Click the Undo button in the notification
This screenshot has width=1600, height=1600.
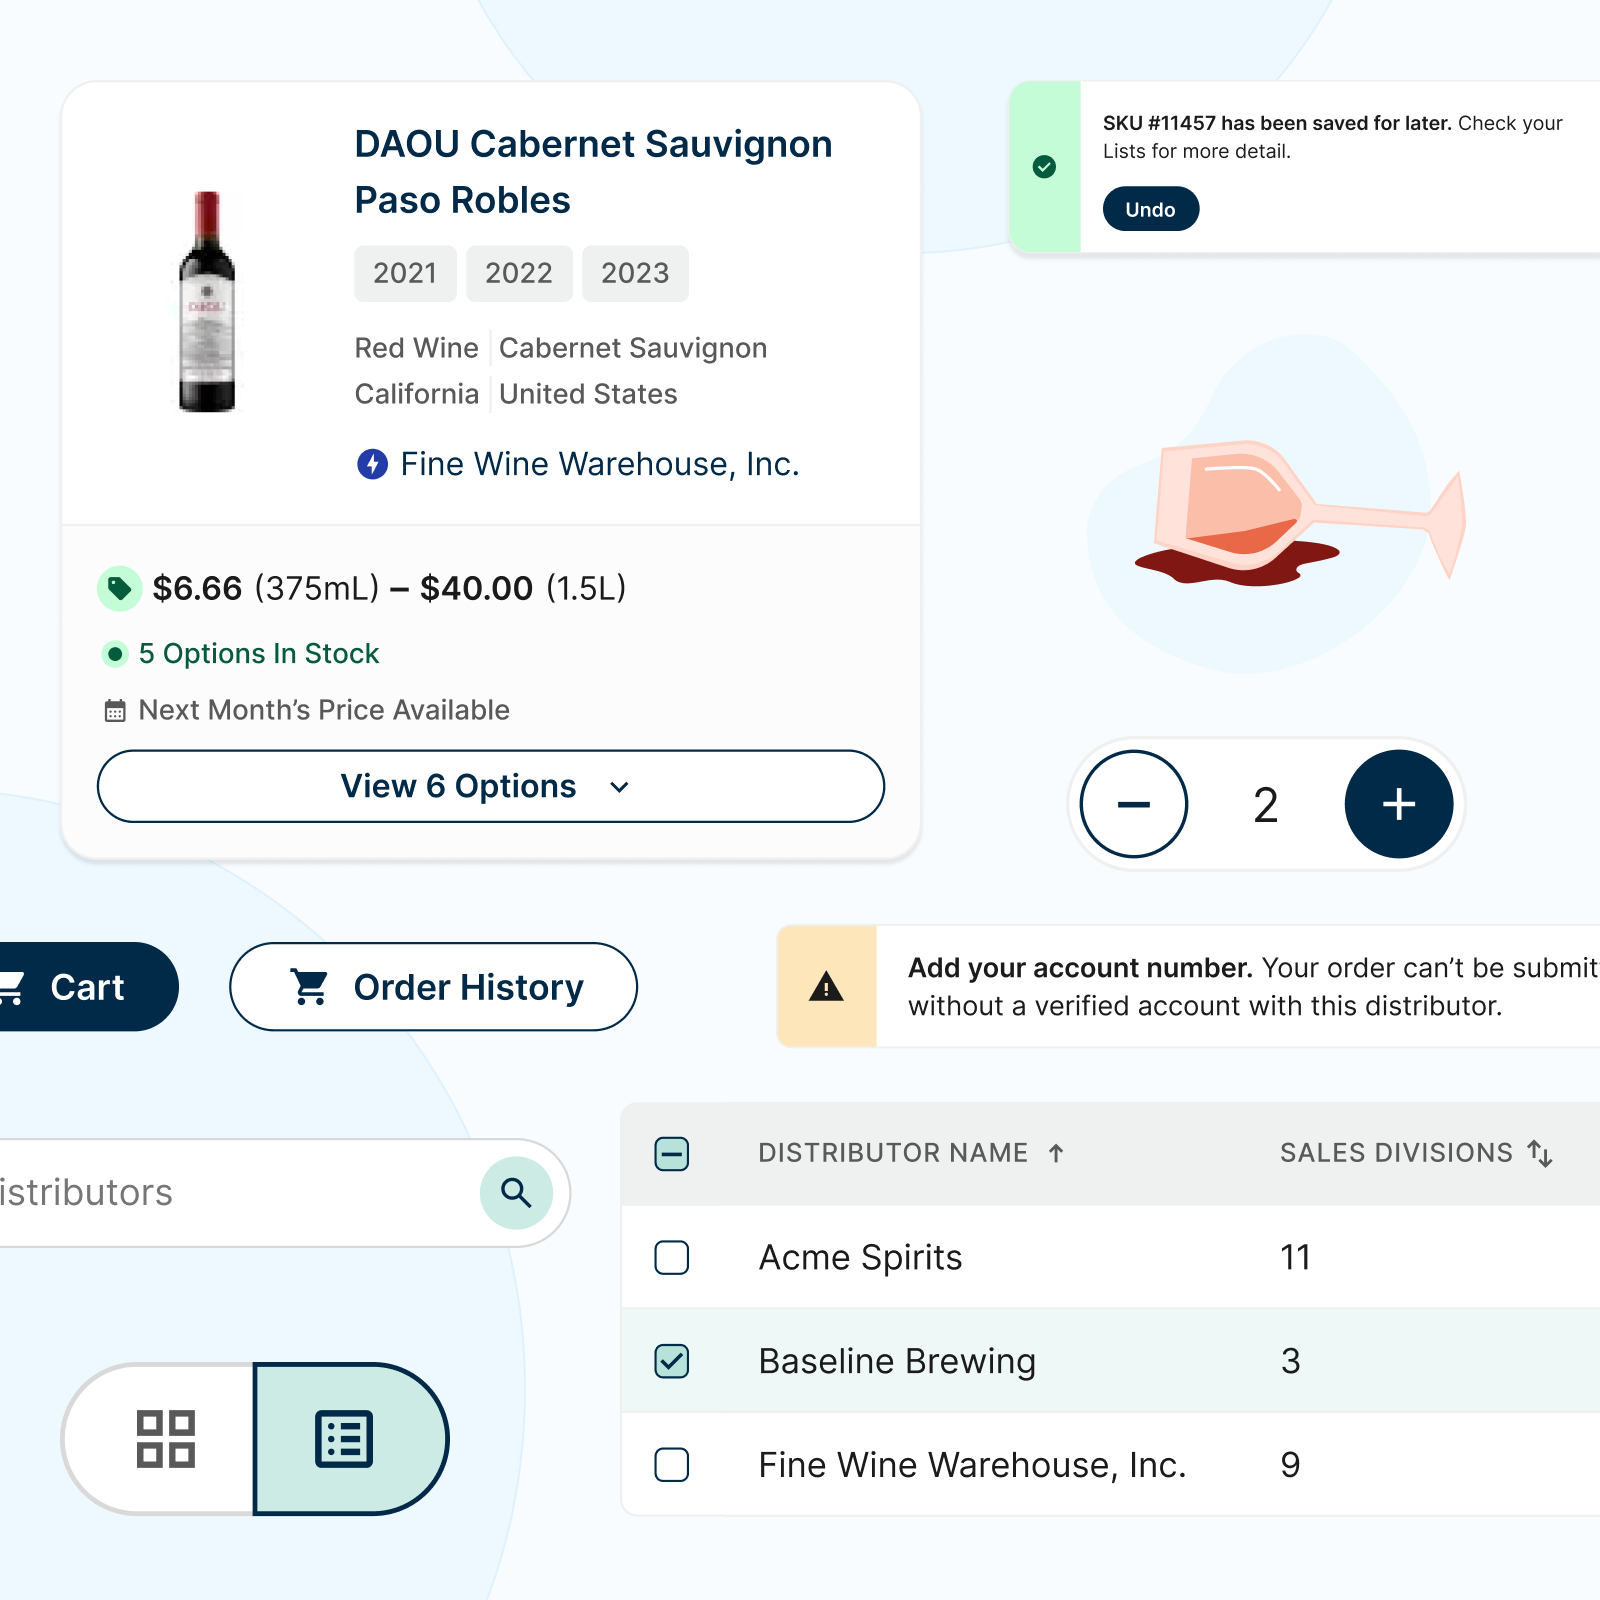[1150, 209]
